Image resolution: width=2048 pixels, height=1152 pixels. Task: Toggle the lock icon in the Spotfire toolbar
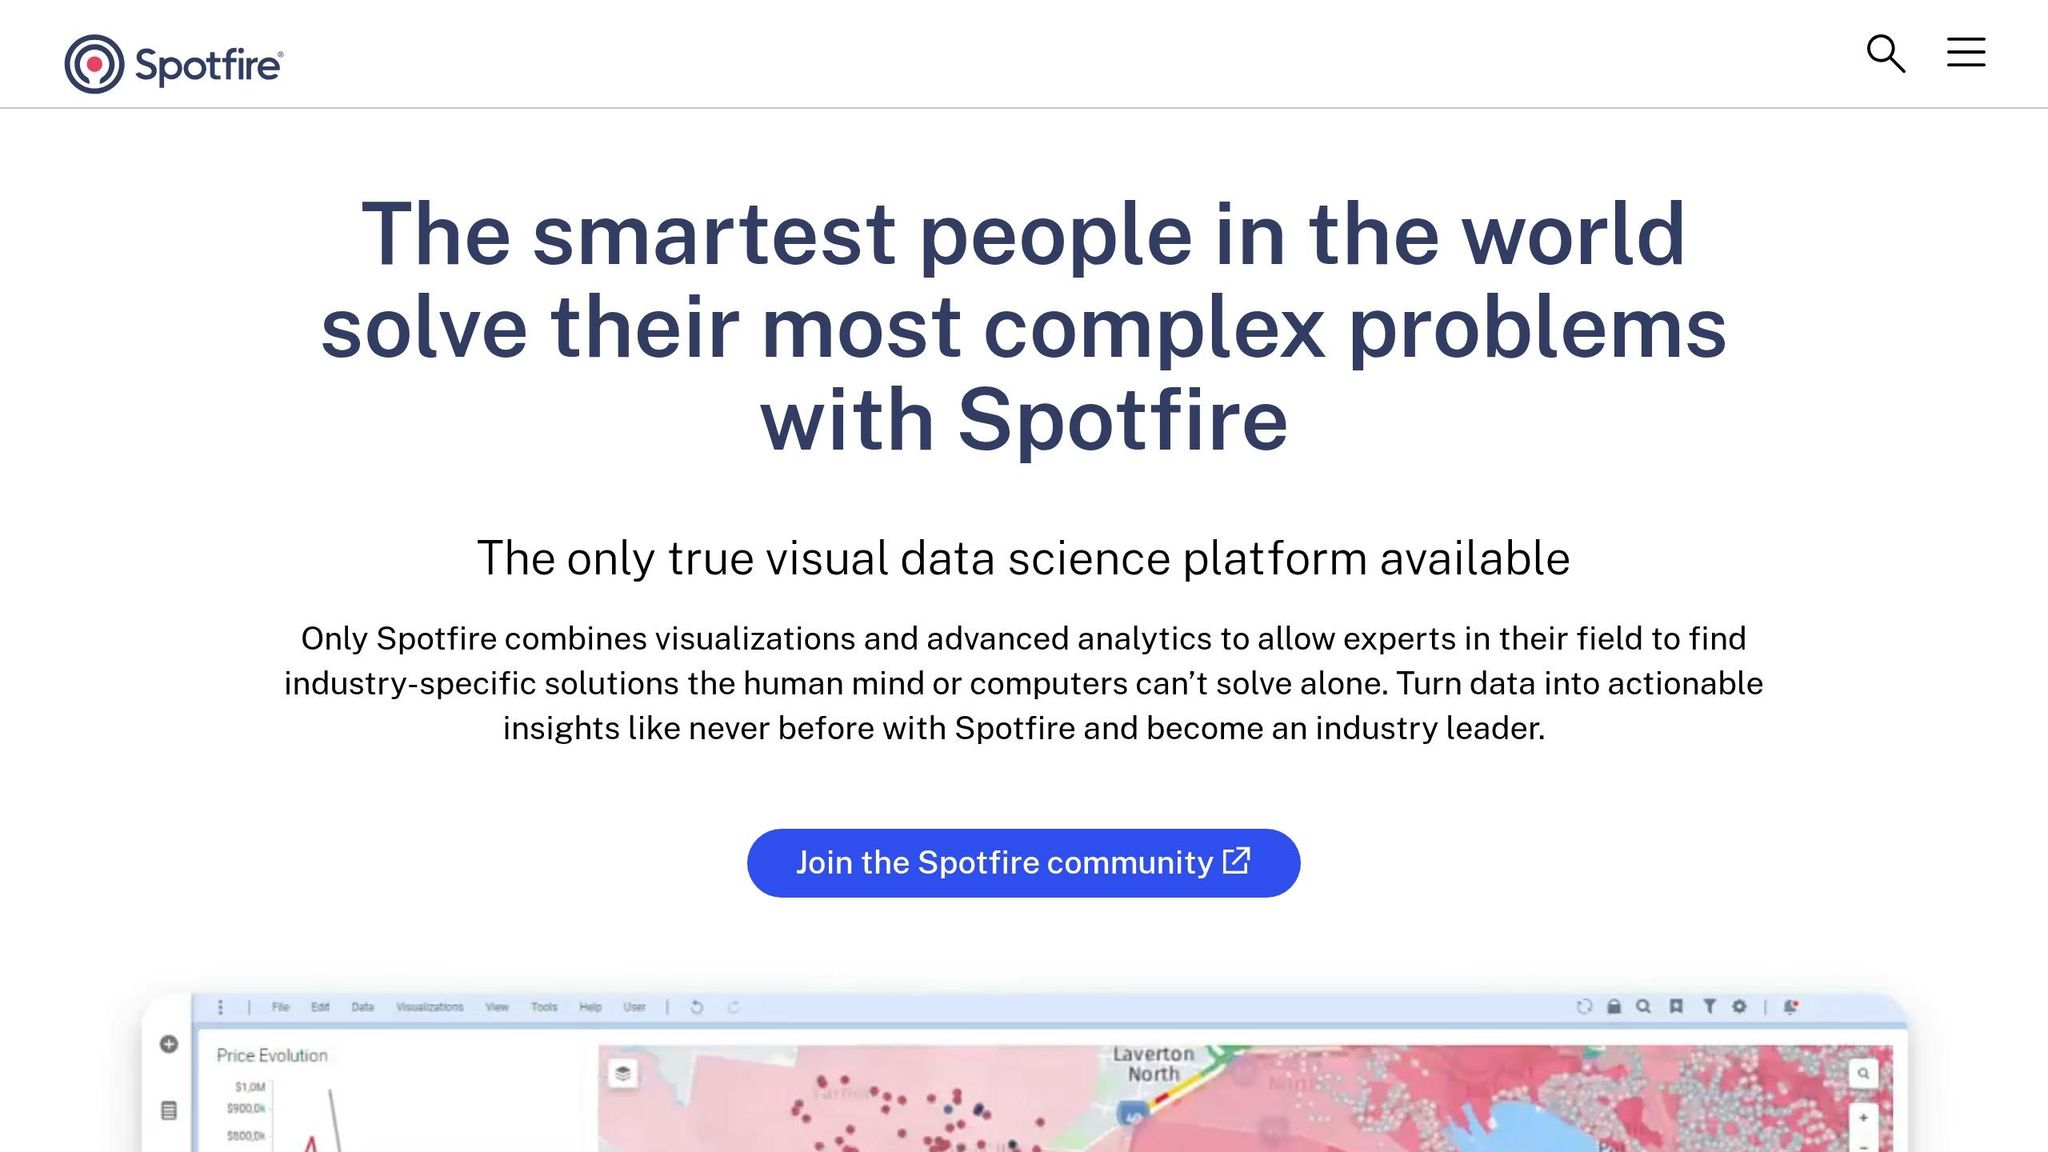coord(1614,1007)
